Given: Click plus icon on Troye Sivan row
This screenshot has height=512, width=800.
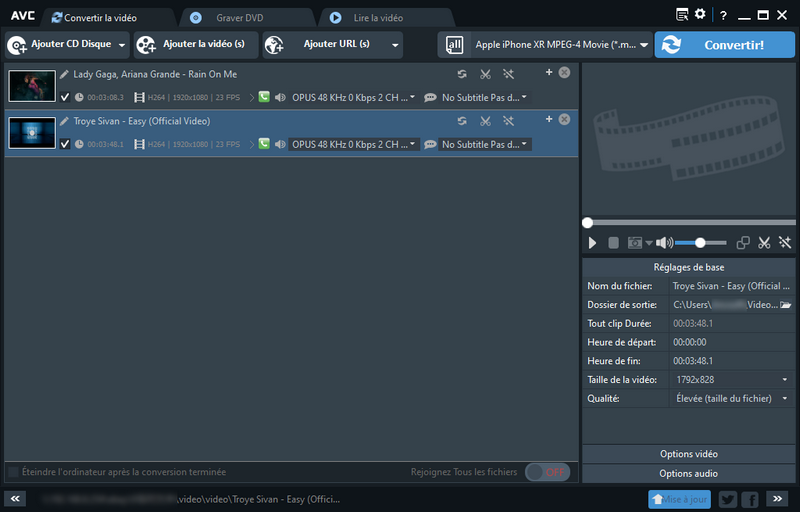Looking at the screenshot, I should click(x=549, y=119).
